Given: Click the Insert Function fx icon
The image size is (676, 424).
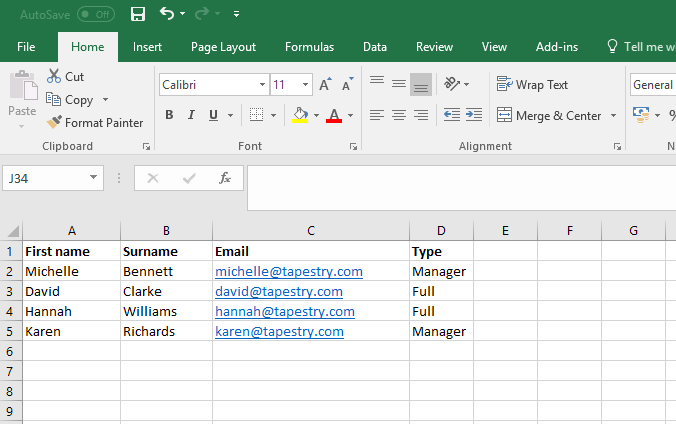Looking at the screenshot, I should [x=225, y=178].
